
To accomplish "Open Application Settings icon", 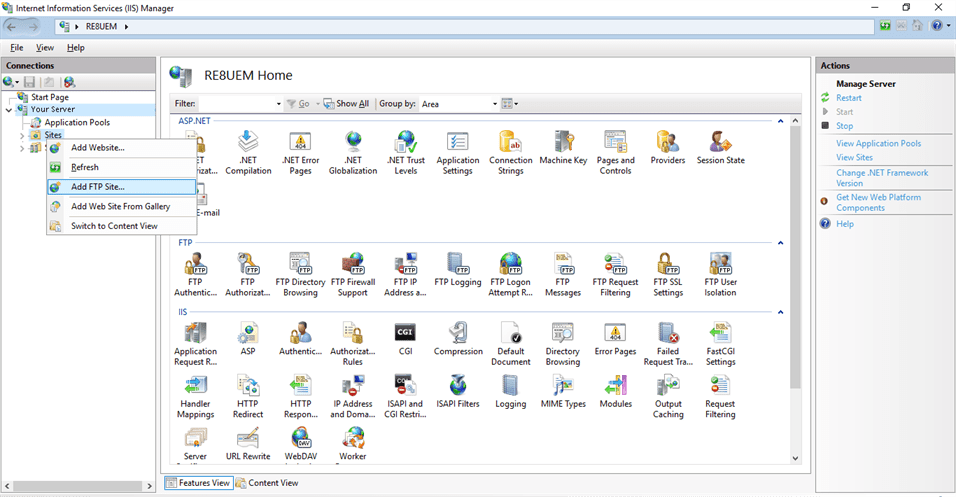I will point(457,152).
